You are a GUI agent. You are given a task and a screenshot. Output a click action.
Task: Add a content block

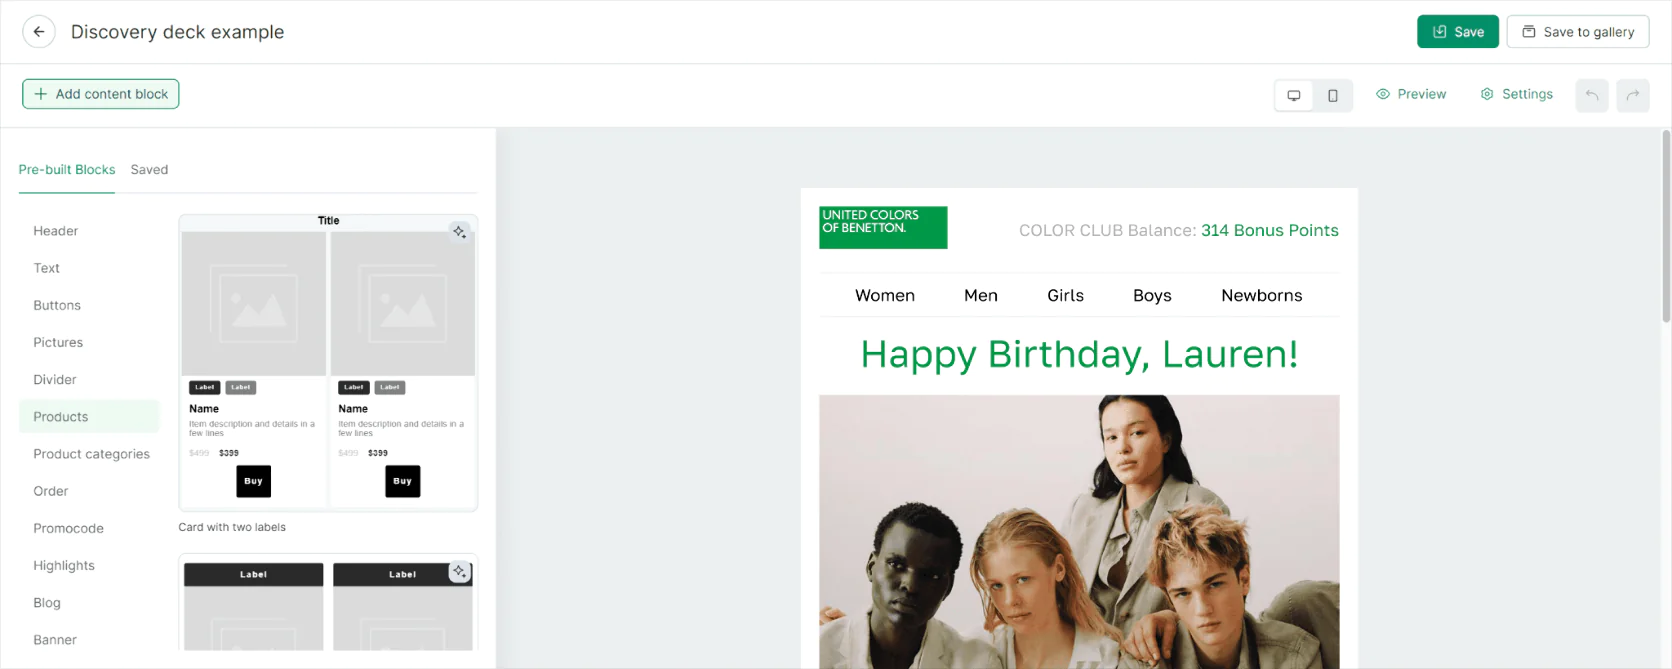pos(101,94)
